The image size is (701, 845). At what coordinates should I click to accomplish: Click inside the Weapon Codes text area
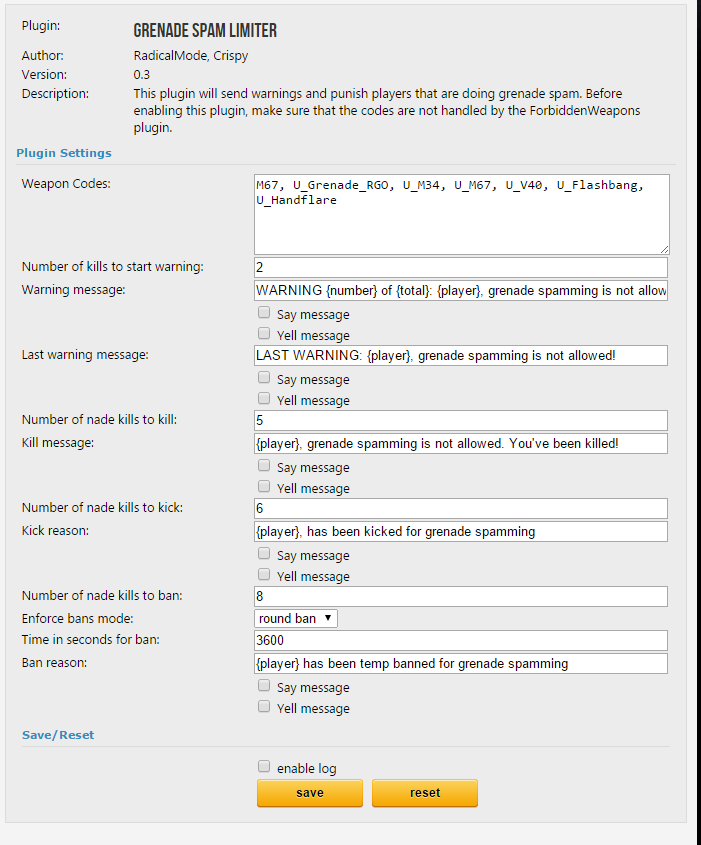point(461,214)
